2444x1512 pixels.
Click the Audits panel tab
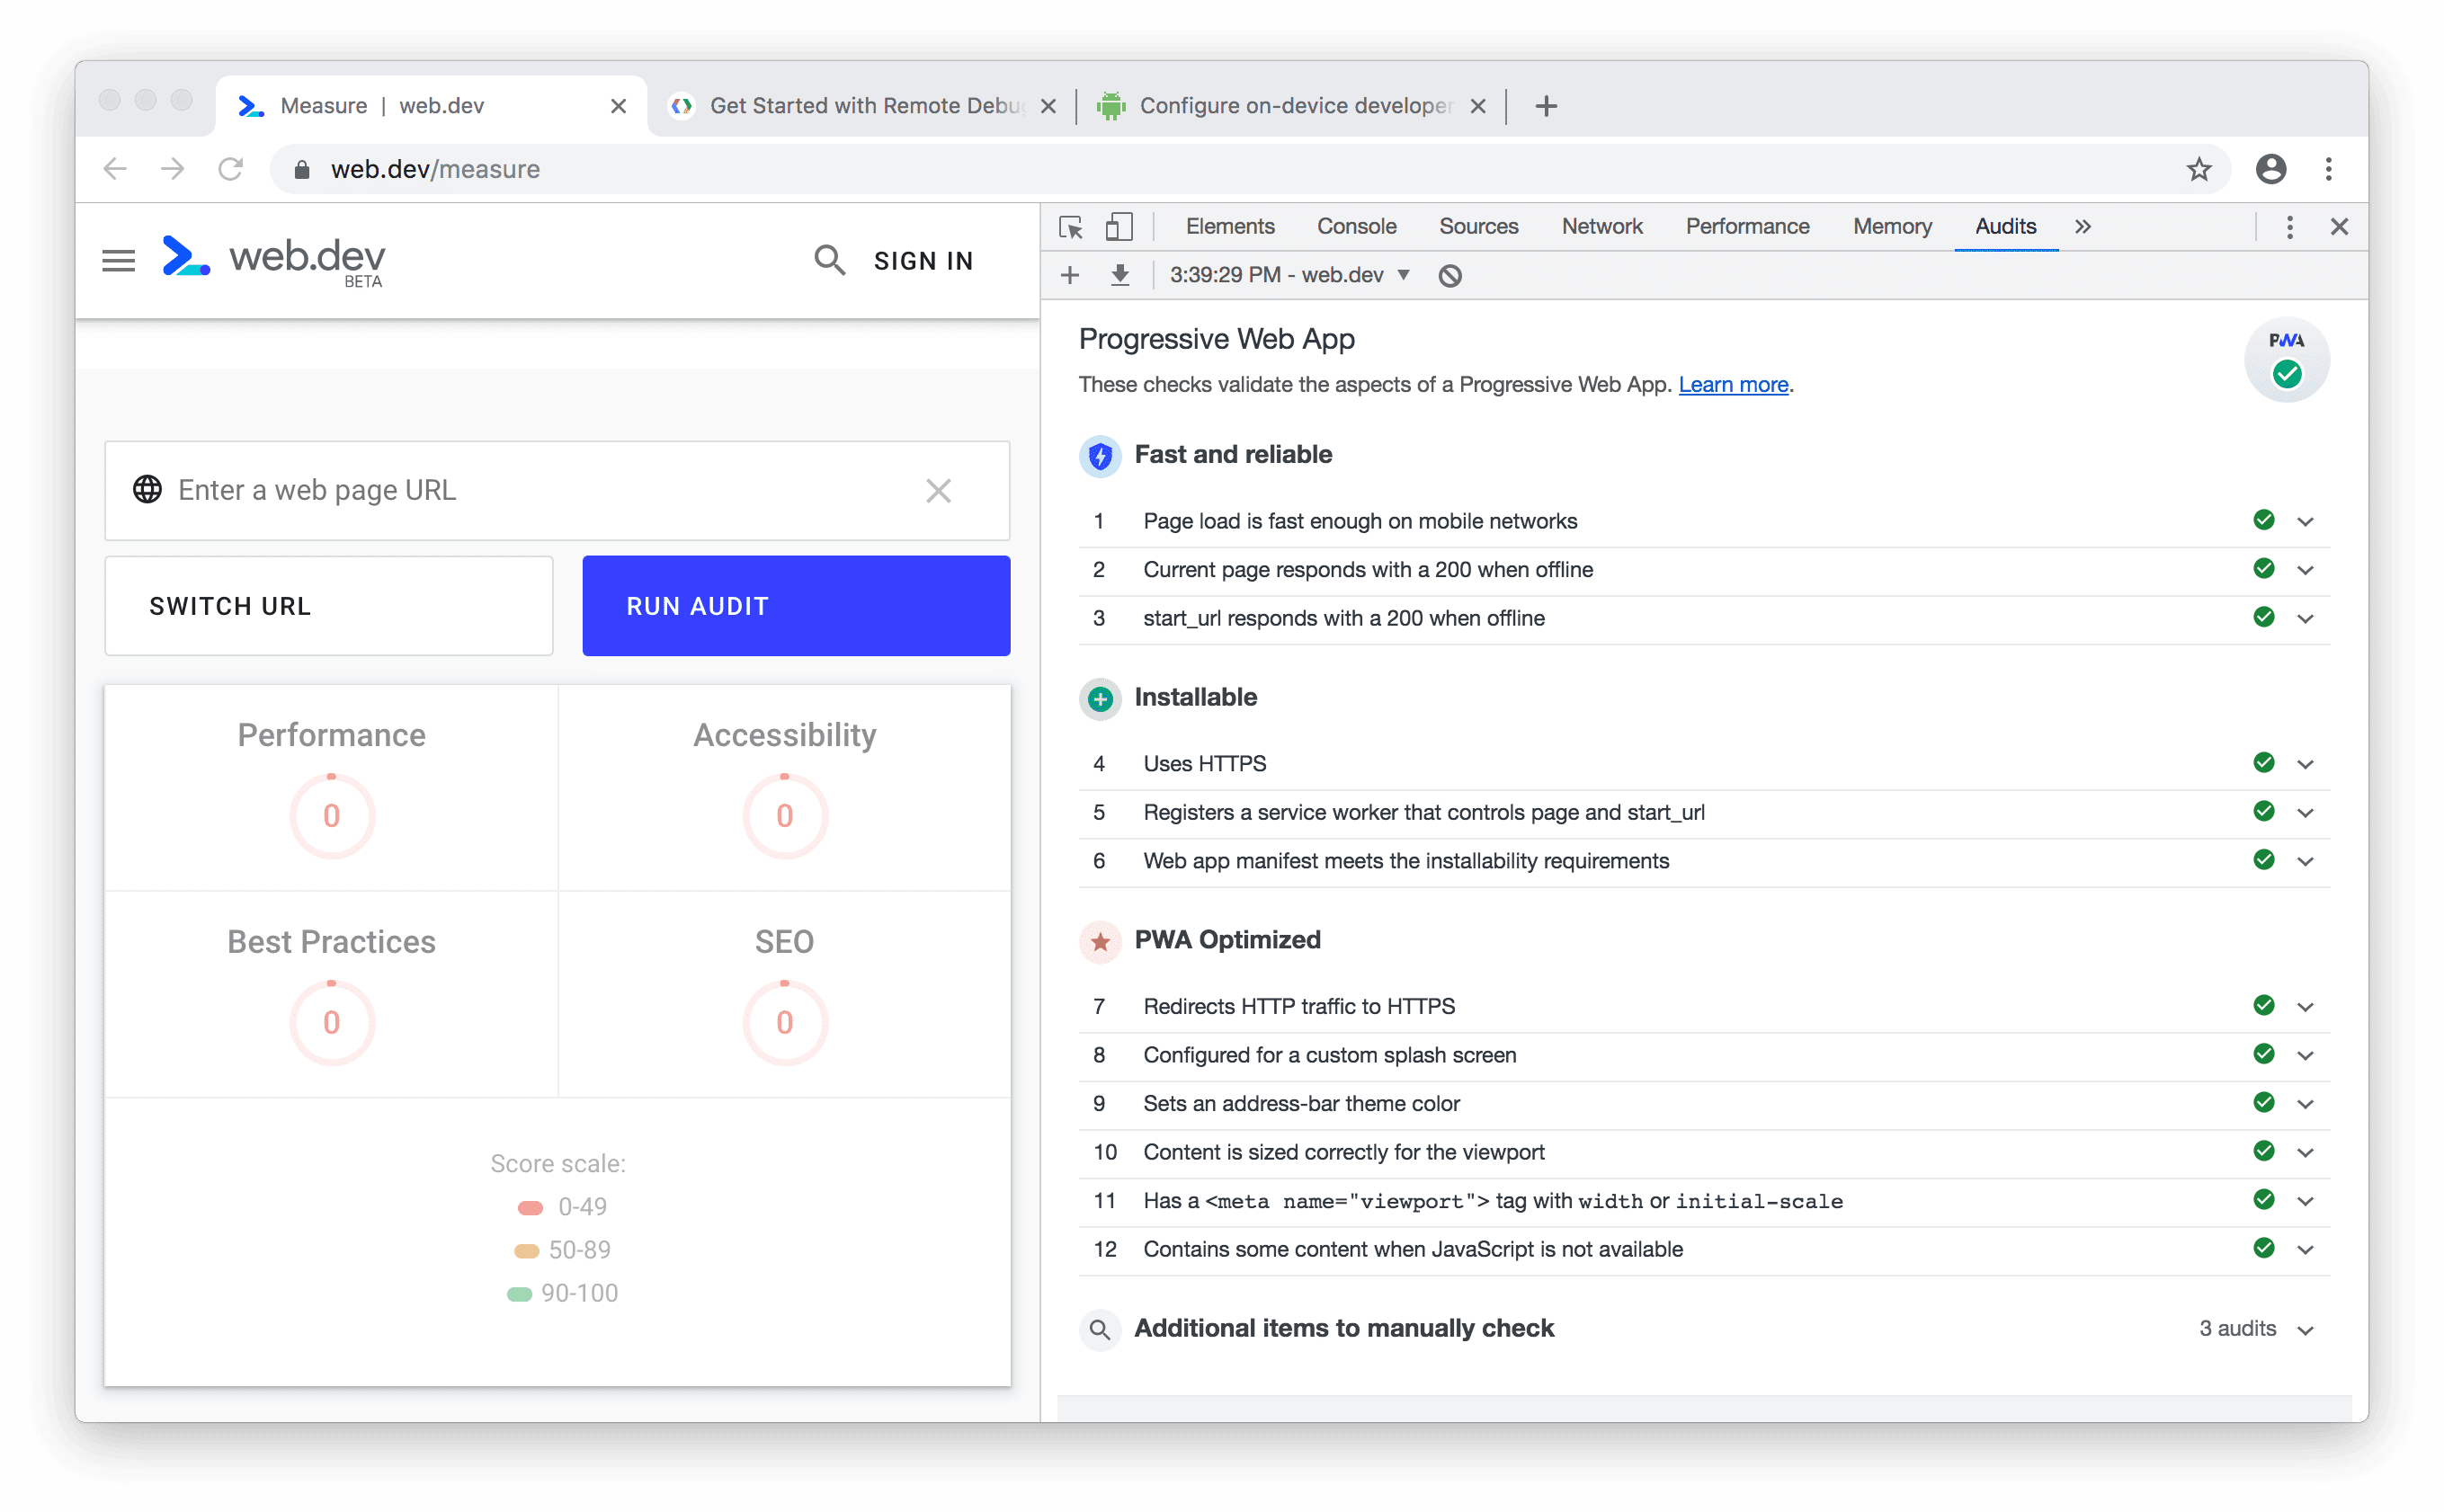(2004, 227)
